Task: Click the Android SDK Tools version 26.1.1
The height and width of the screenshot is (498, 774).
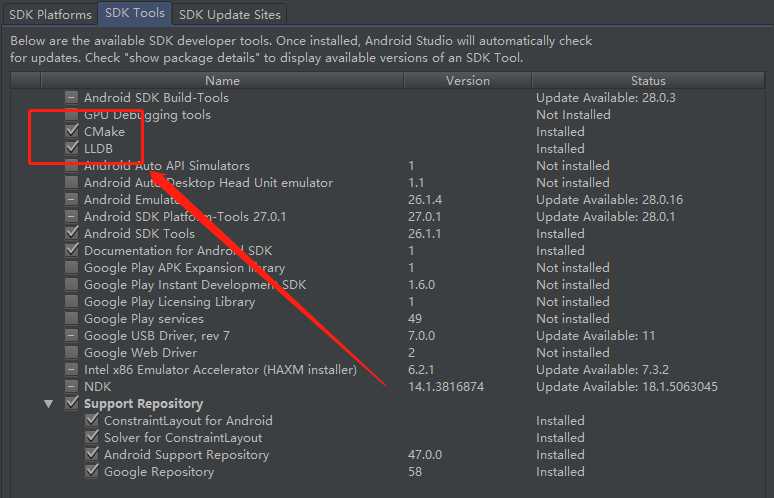Action: (x=425, y=233)
